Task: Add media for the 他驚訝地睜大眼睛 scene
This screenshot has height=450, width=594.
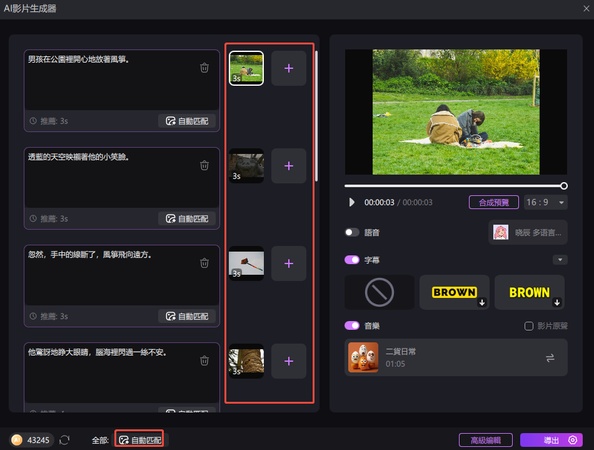Action: point(289,361)
